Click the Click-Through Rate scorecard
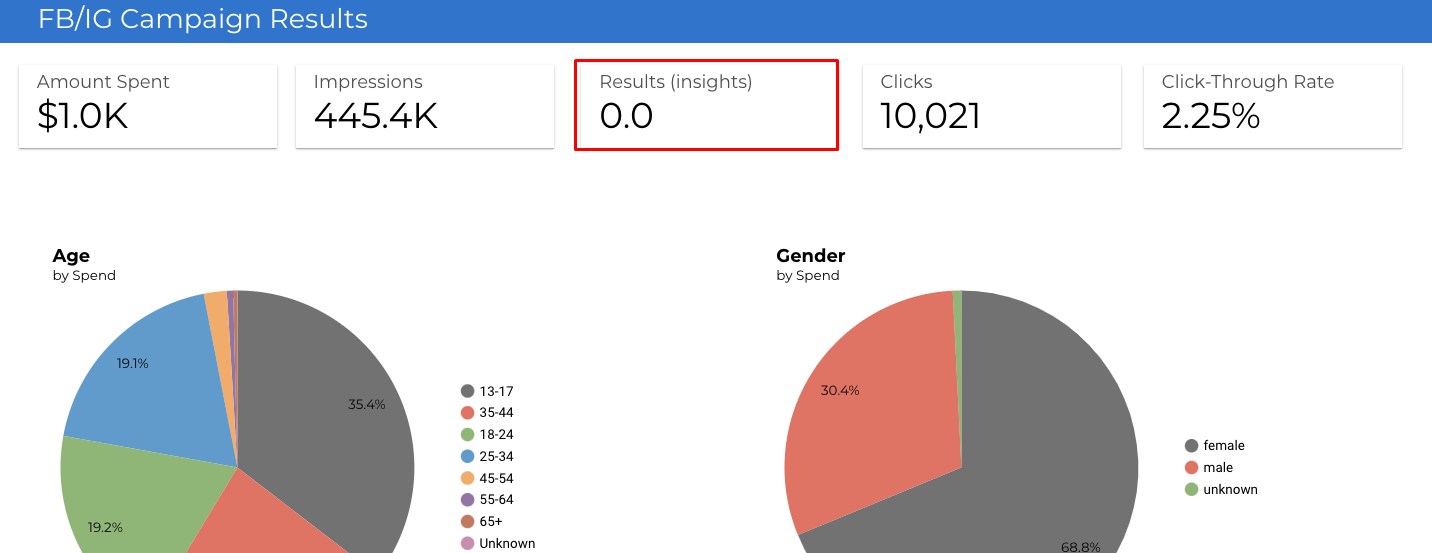The height and width of the screenshot is (553, 1432). click(x=1272, y=106)
